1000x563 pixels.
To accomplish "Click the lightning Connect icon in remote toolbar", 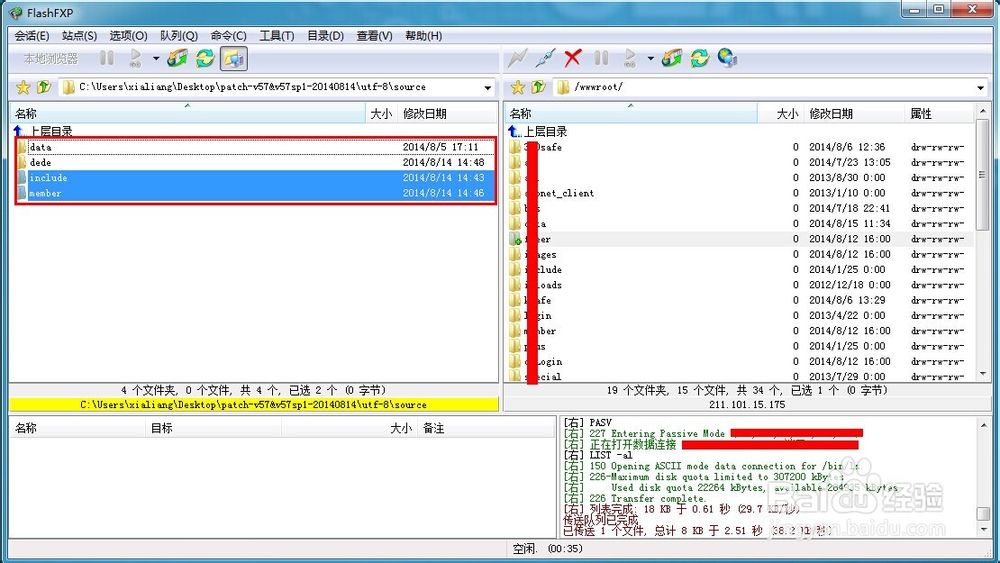I will click(517, 59).
